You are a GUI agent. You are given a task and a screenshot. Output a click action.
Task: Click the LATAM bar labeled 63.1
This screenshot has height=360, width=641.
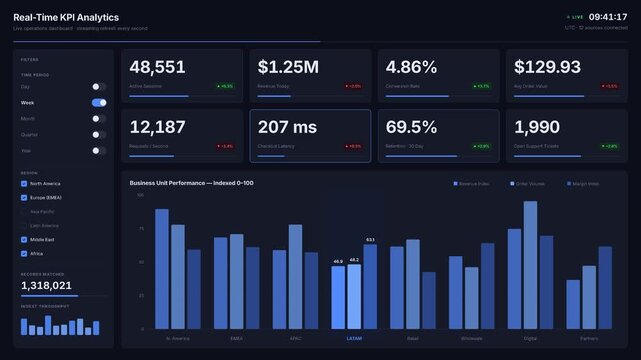370,287
